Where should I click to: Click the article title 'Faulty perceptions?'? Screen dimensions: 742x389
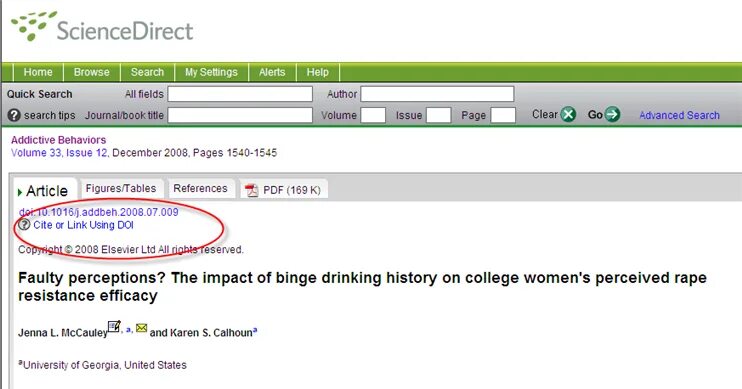(x=362, y=286)
